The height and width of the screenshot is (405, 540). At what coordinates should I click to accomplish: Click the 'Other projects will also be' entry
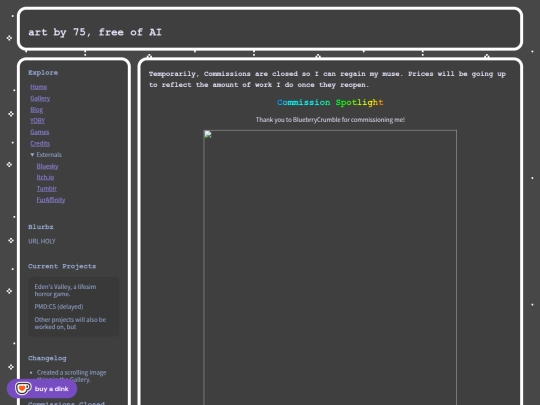tap(70, 323)
